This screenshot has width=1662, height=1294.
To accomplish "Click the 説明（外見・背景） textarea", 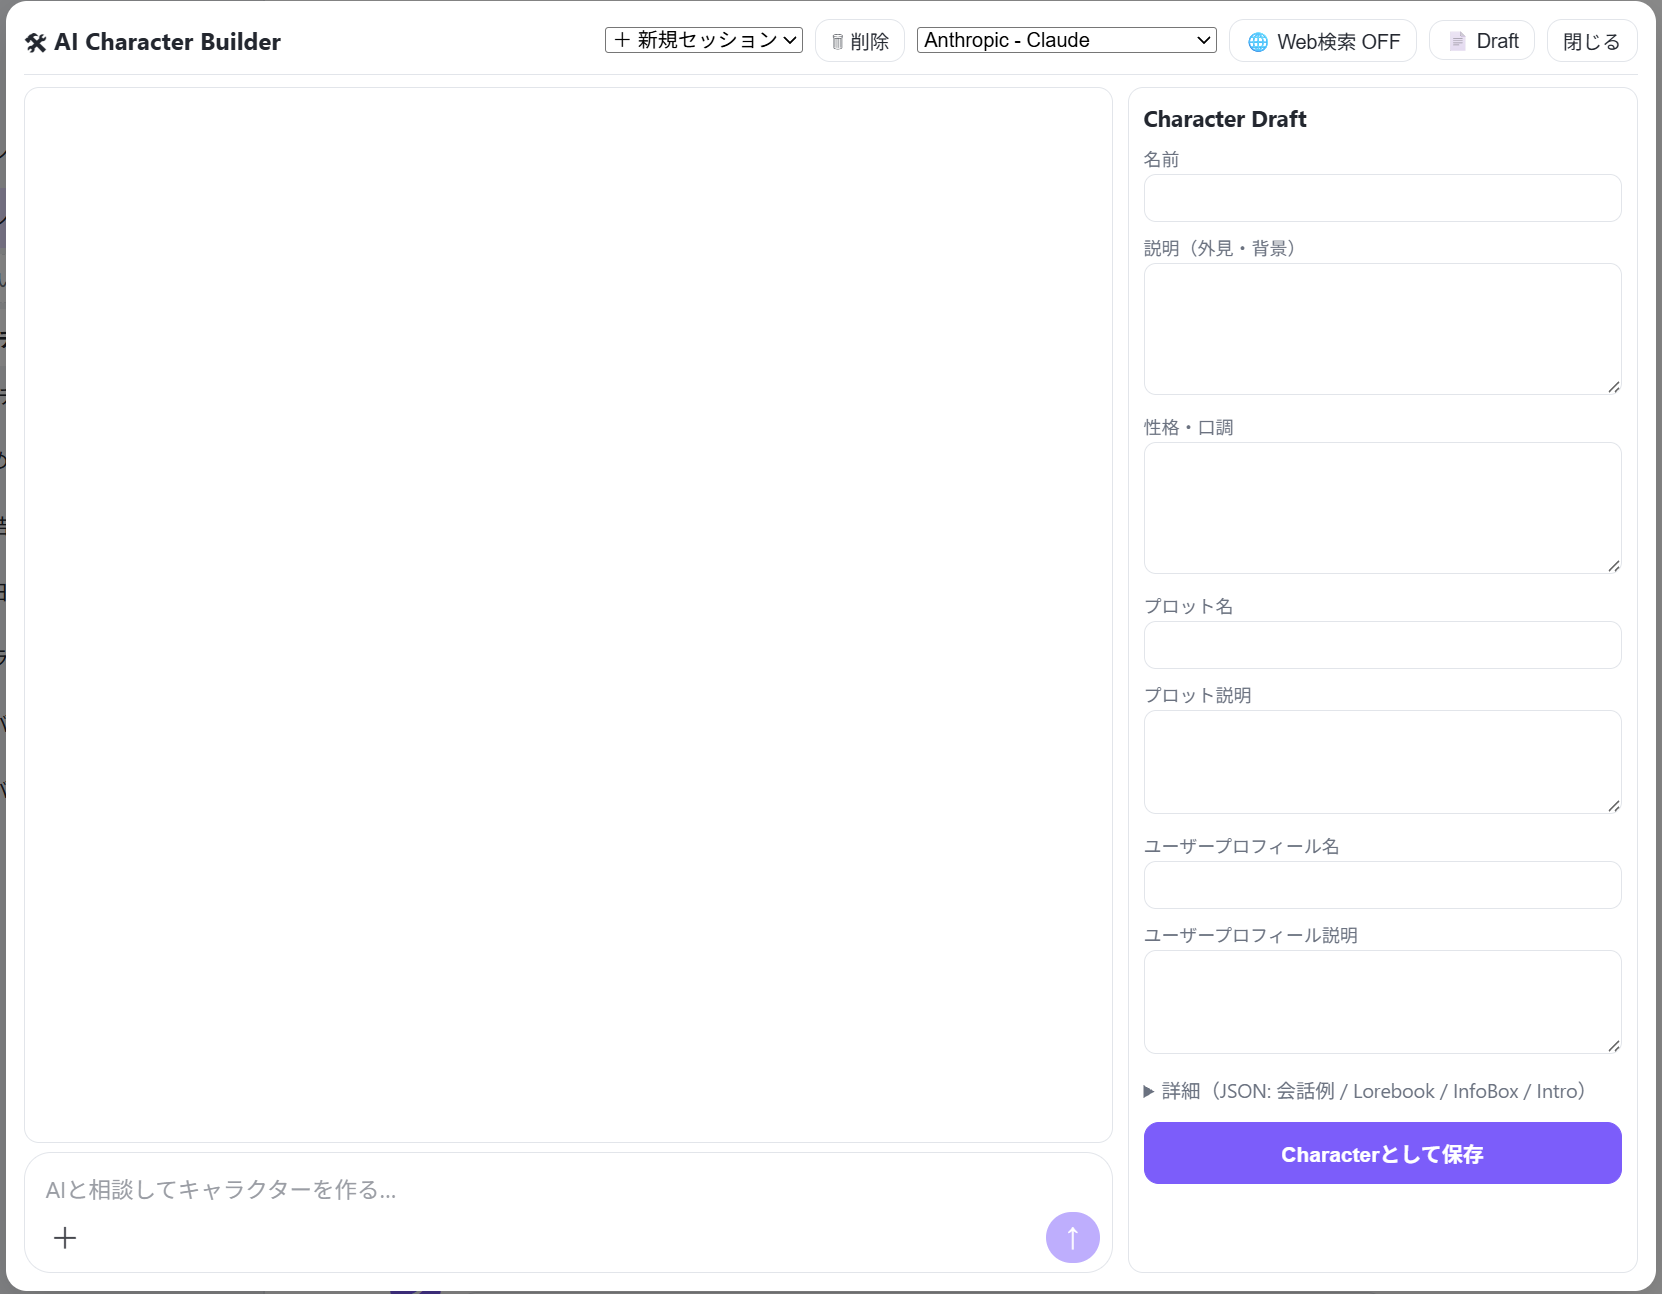I will pos(1382,329).
